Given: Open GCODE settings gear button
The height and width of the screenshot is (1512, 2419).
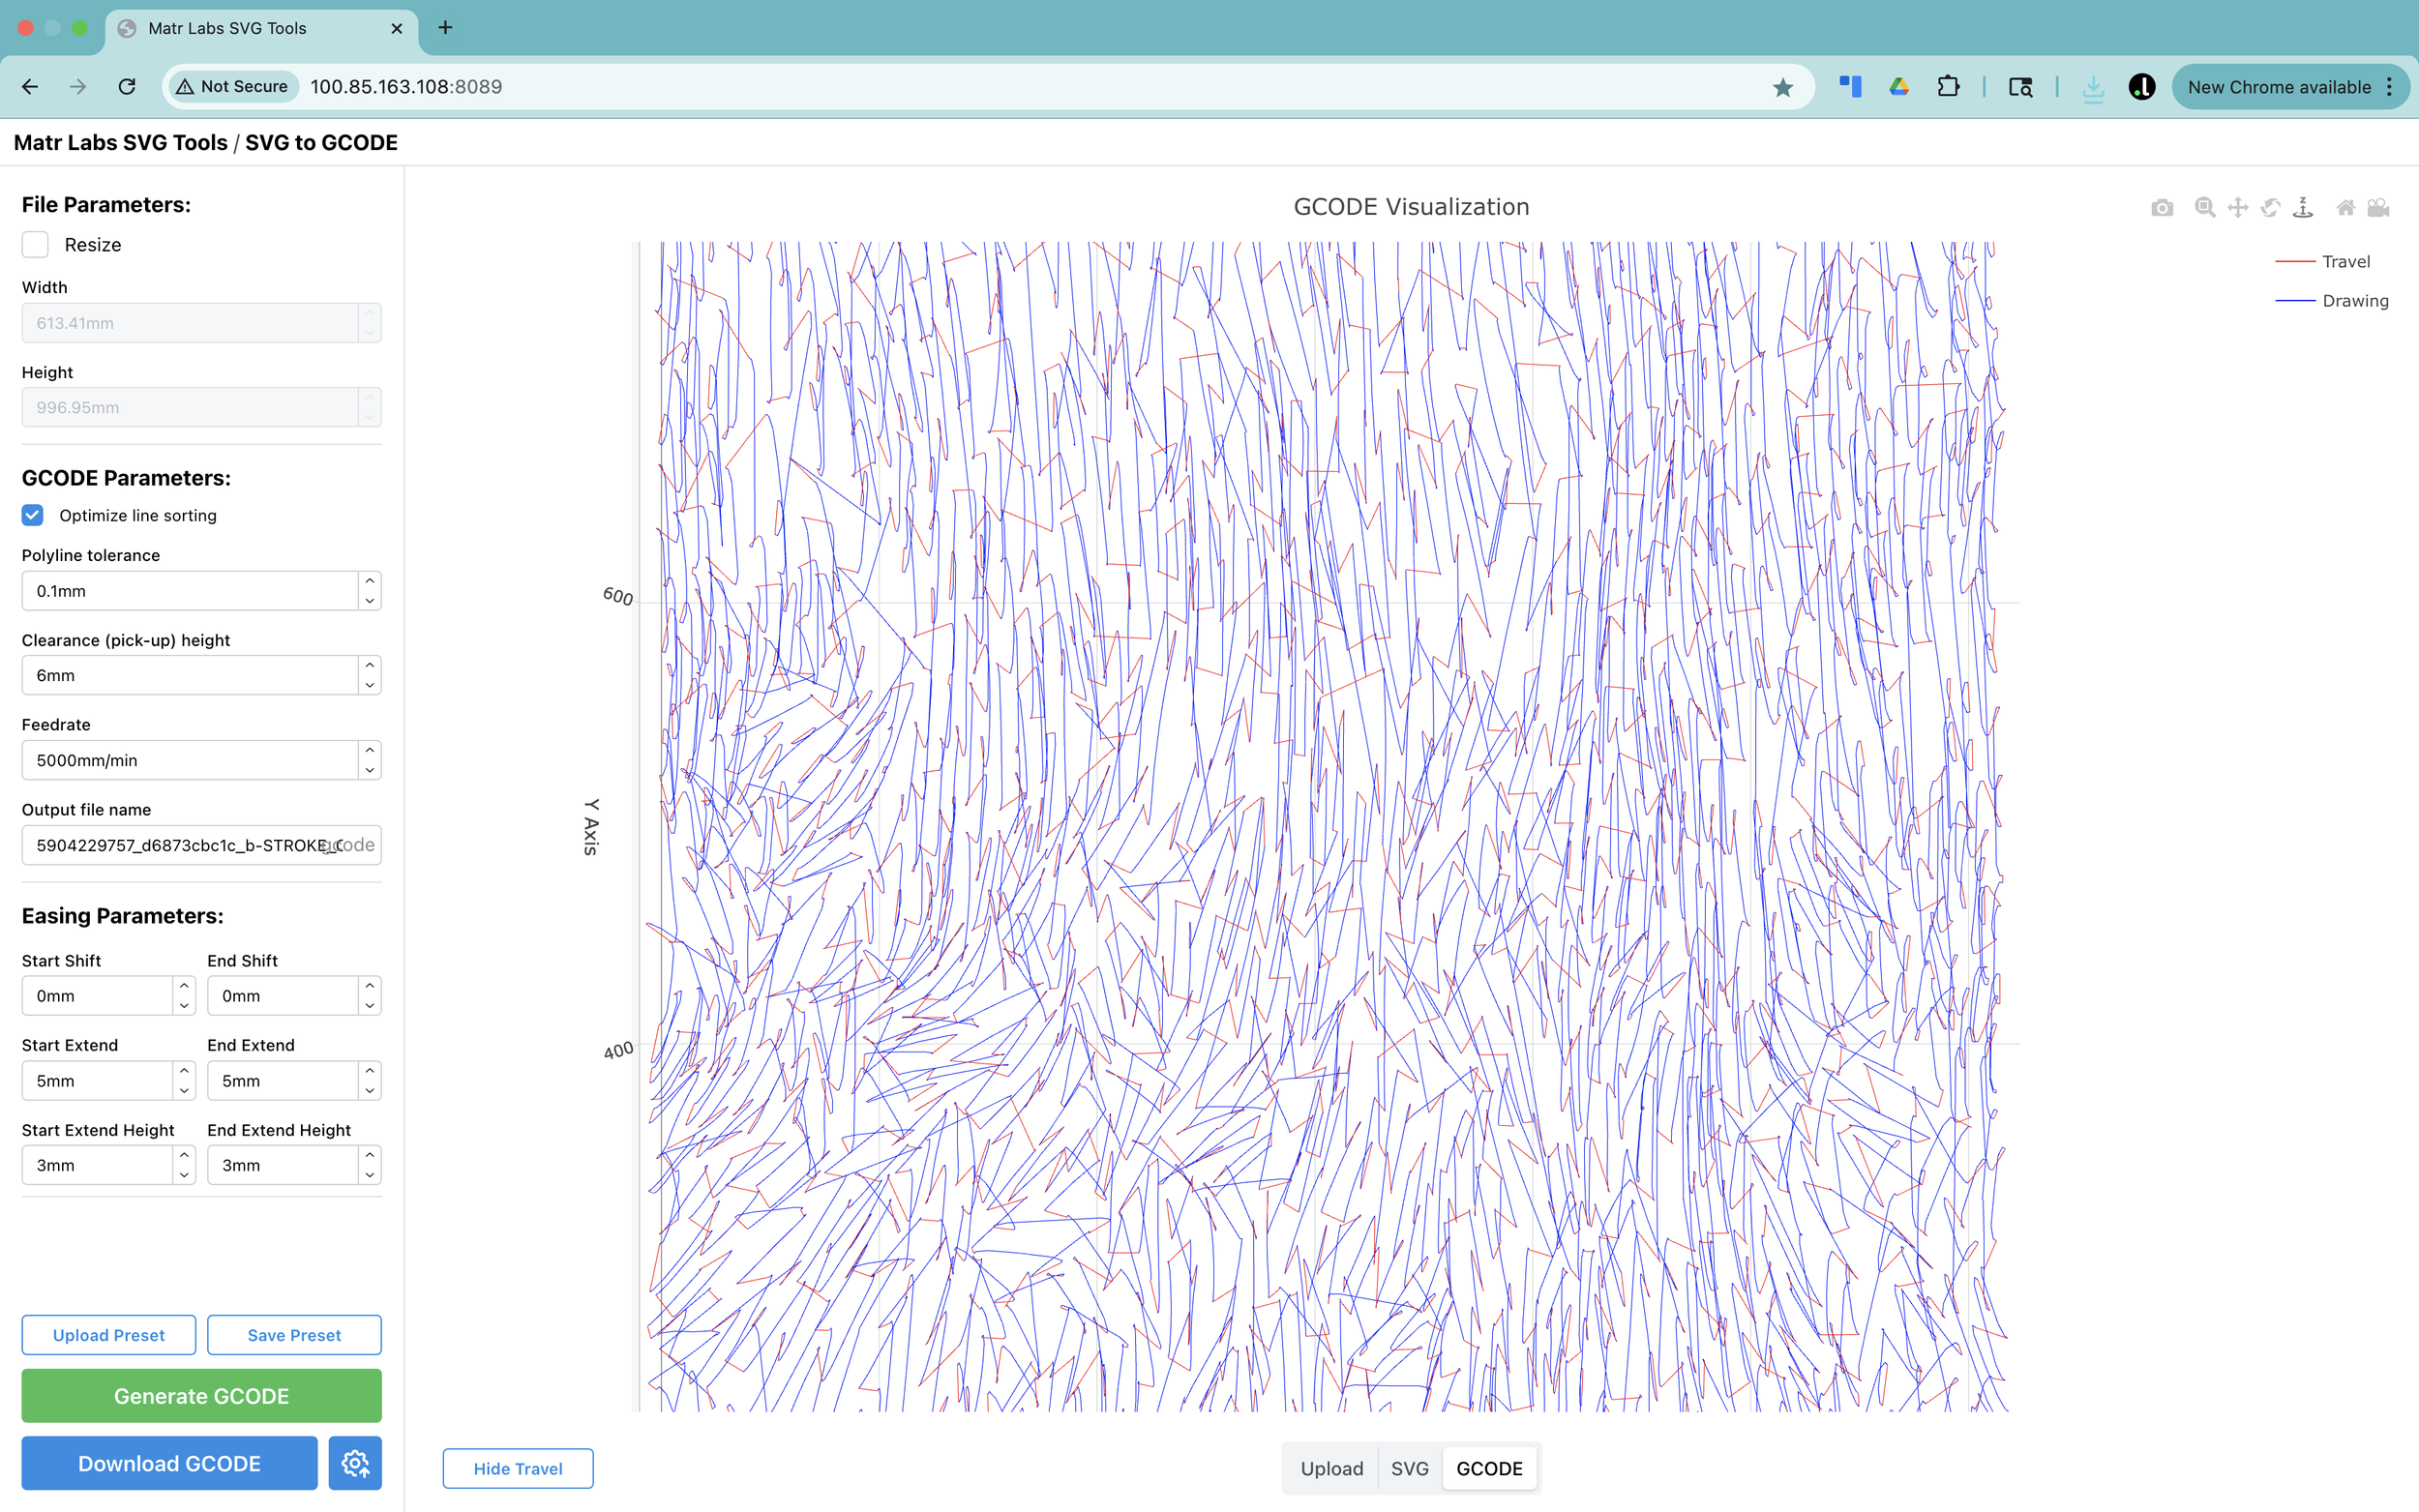Looking at the screenshot, I should (x=355, y=1463).
